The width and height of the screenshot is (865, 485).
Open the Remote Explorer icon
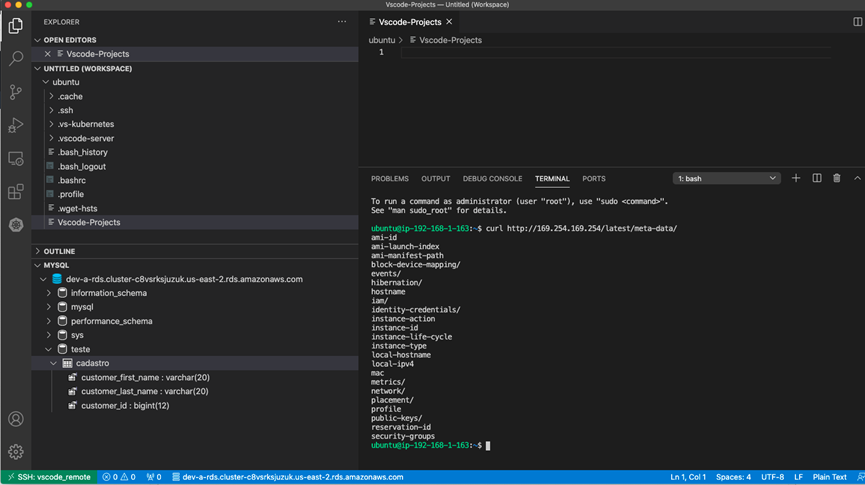(x=16, y=159)
